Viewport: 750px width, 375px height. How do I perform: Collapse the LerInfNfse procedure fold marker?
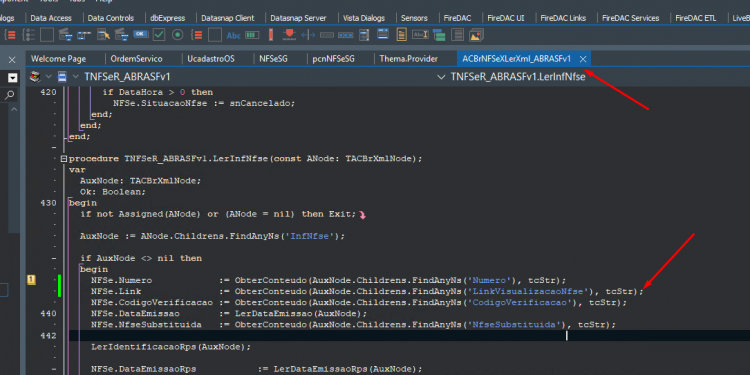[x=64, y=159]
